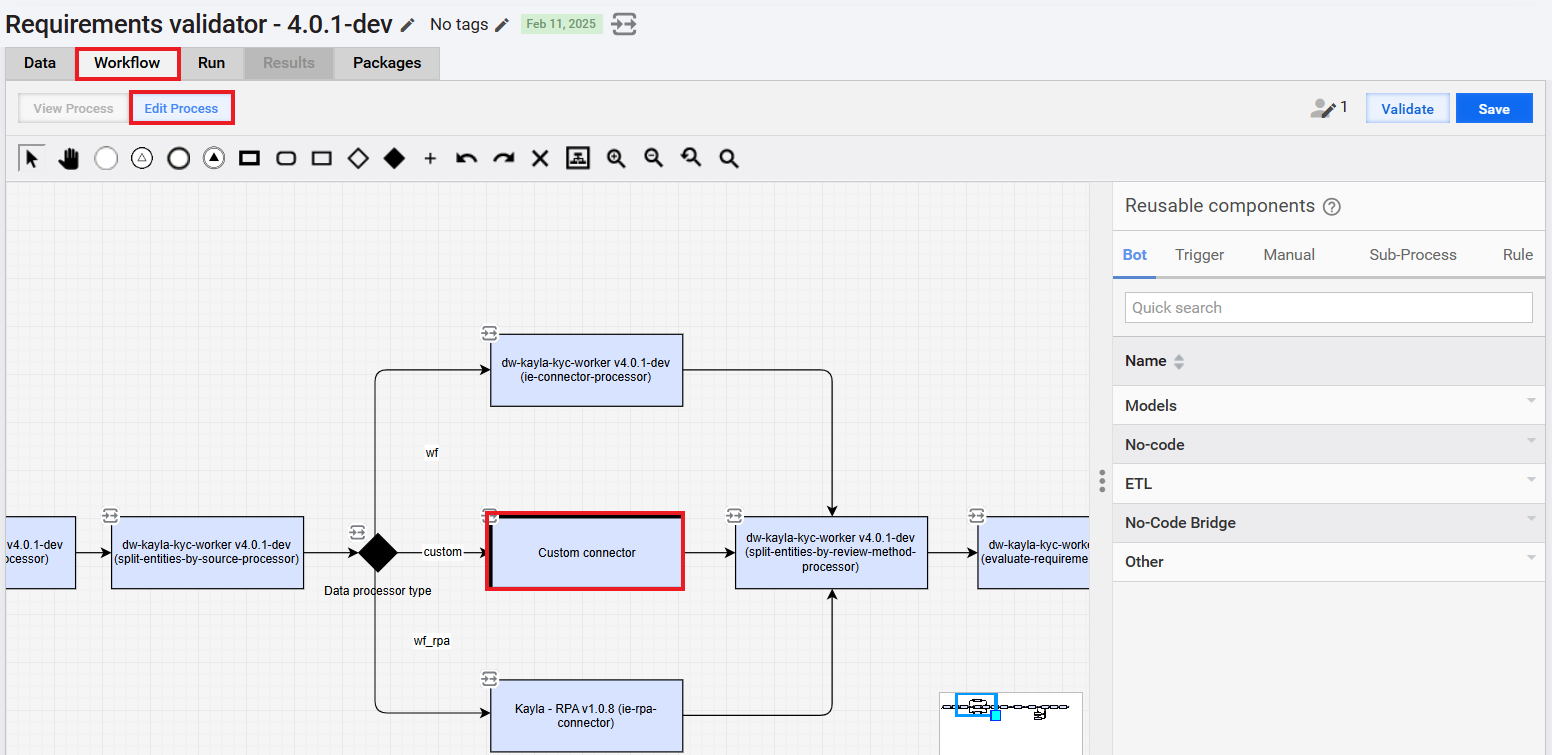The height and width of the screenshot is (755, 1552).
Task: Choose the rounded rectangle shape
Action: tap(286, 158)
